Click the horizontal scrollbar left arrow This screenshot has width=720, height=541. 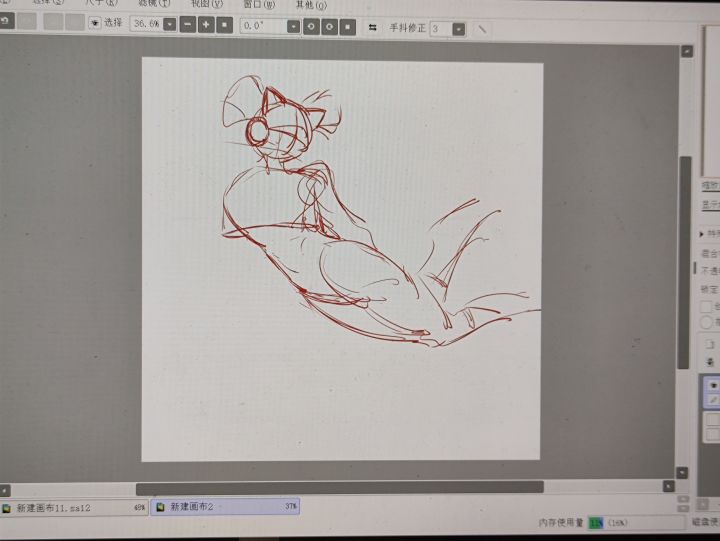click(4, 490)
